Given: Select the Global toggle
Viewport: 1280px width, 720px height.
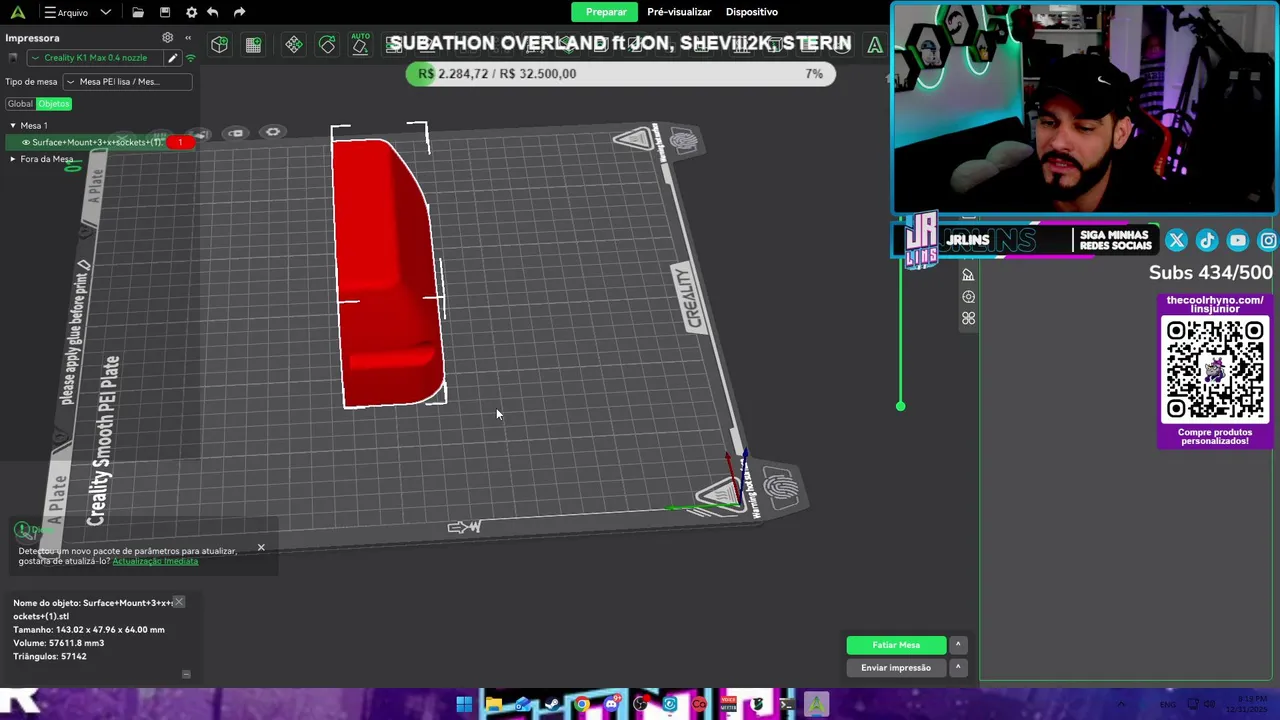Looking at the screenshot, I should pos(20,104).
